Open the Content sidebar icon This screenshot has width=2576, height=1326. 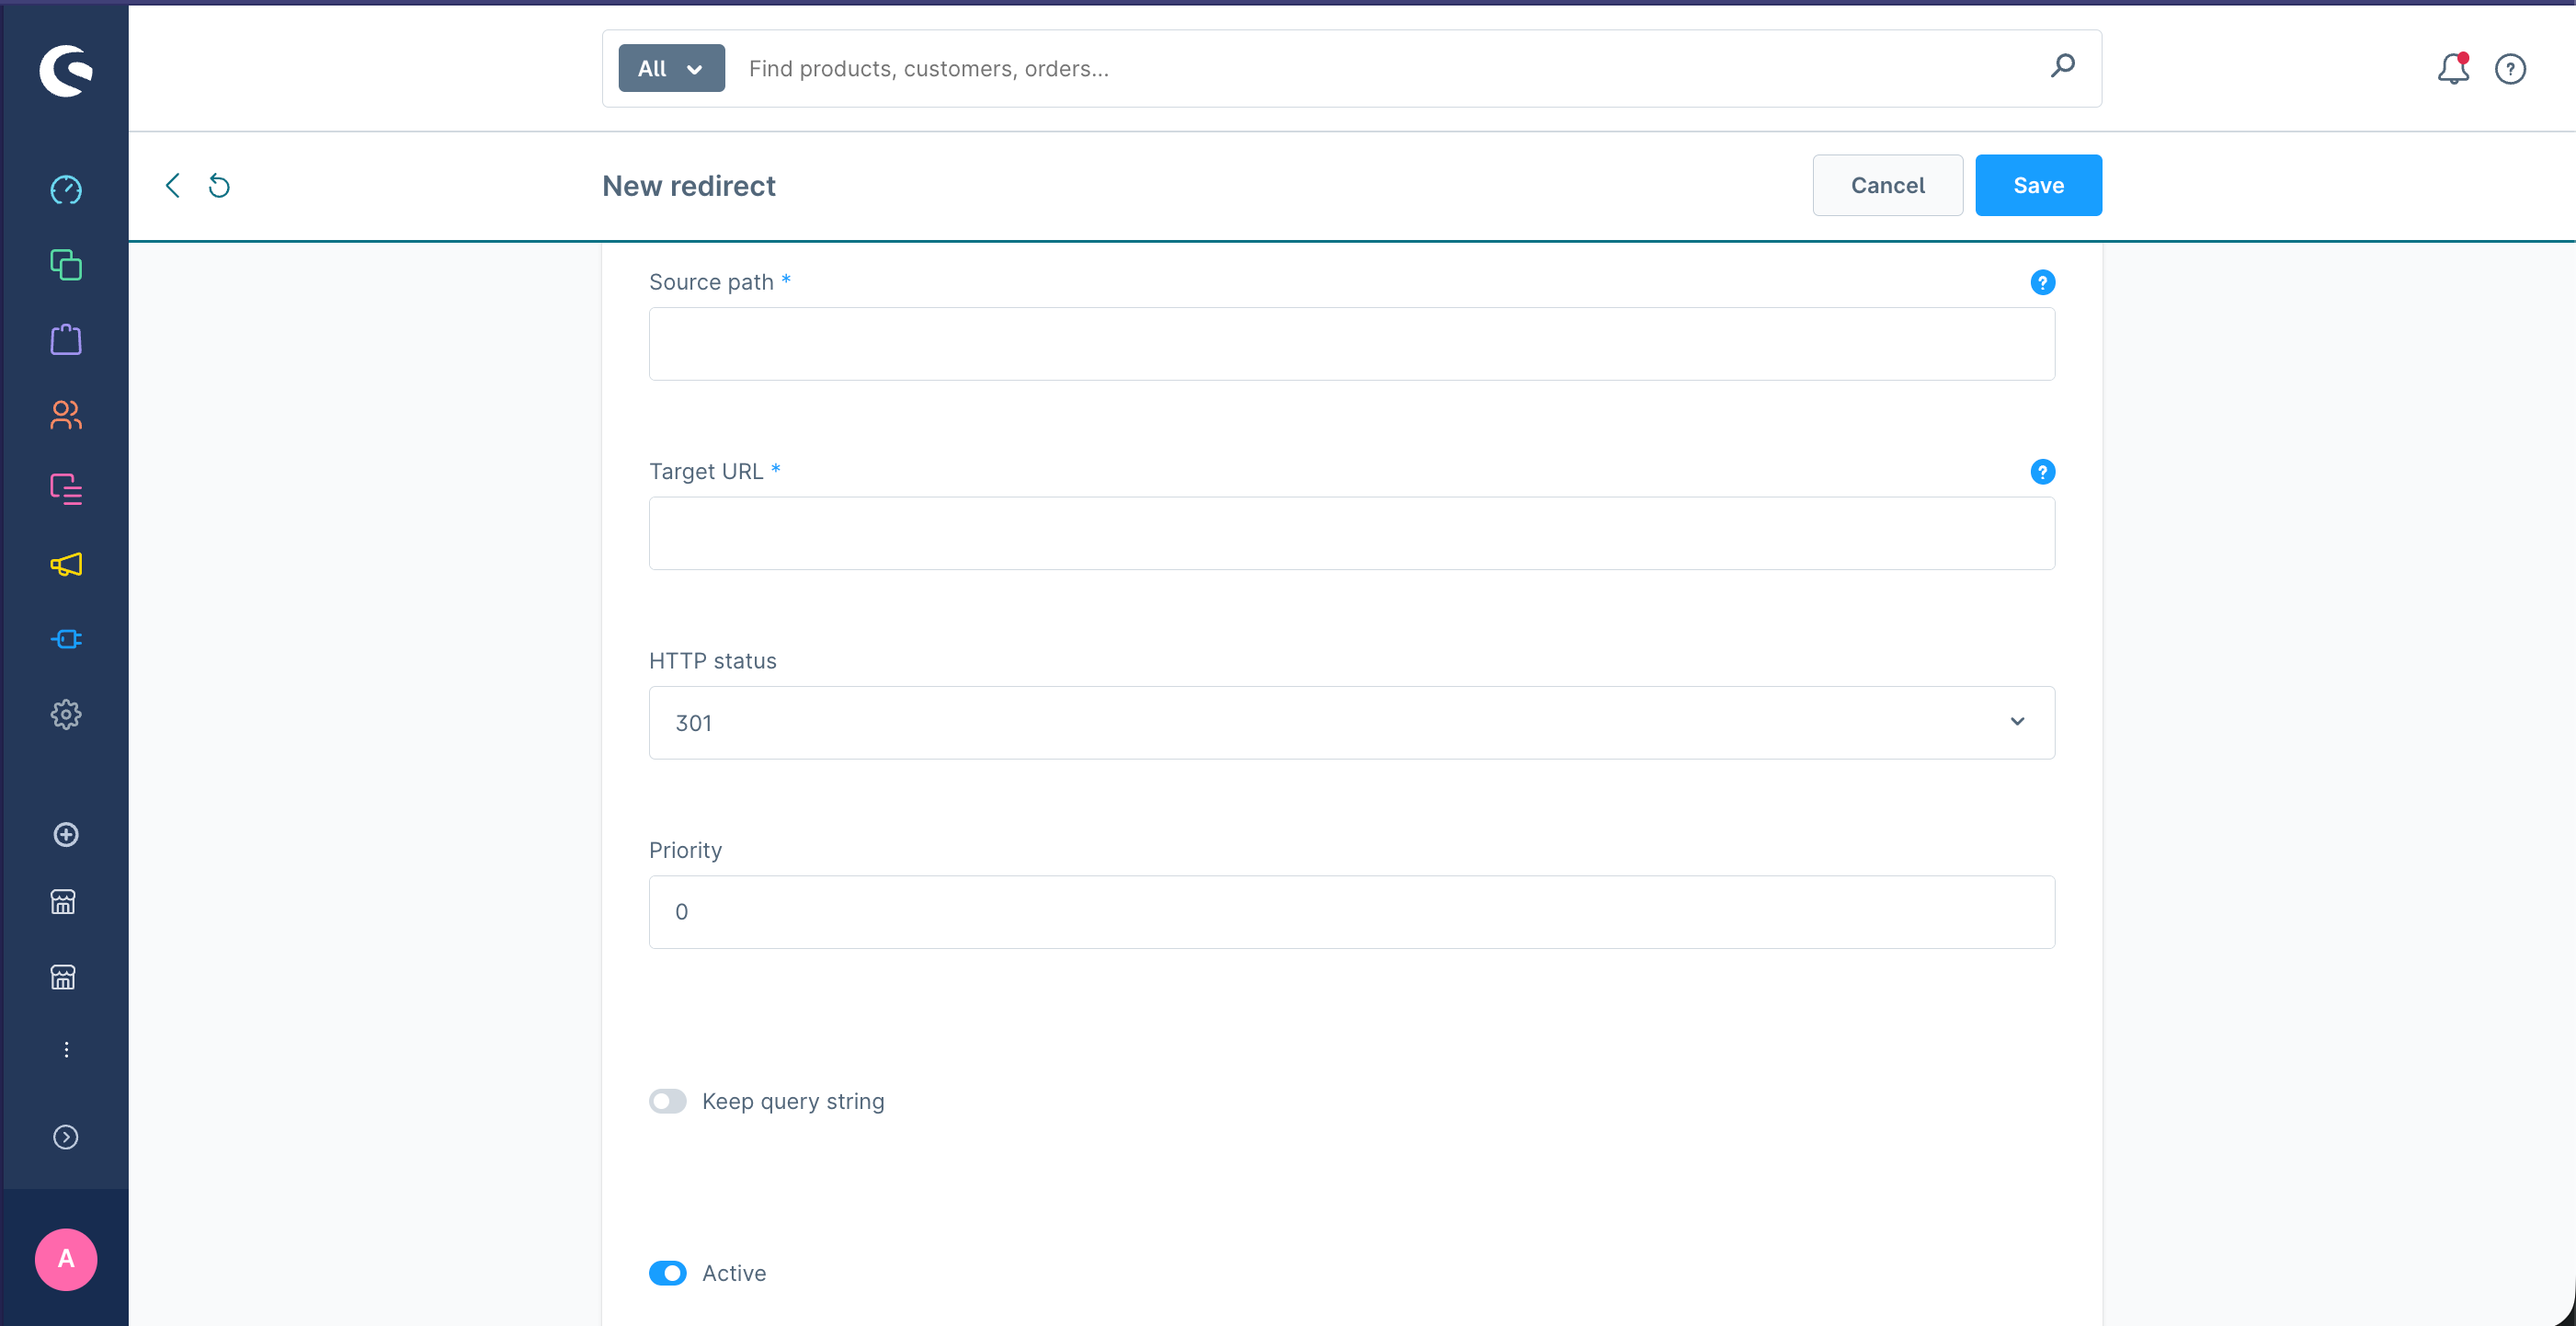tap(66, 489)
